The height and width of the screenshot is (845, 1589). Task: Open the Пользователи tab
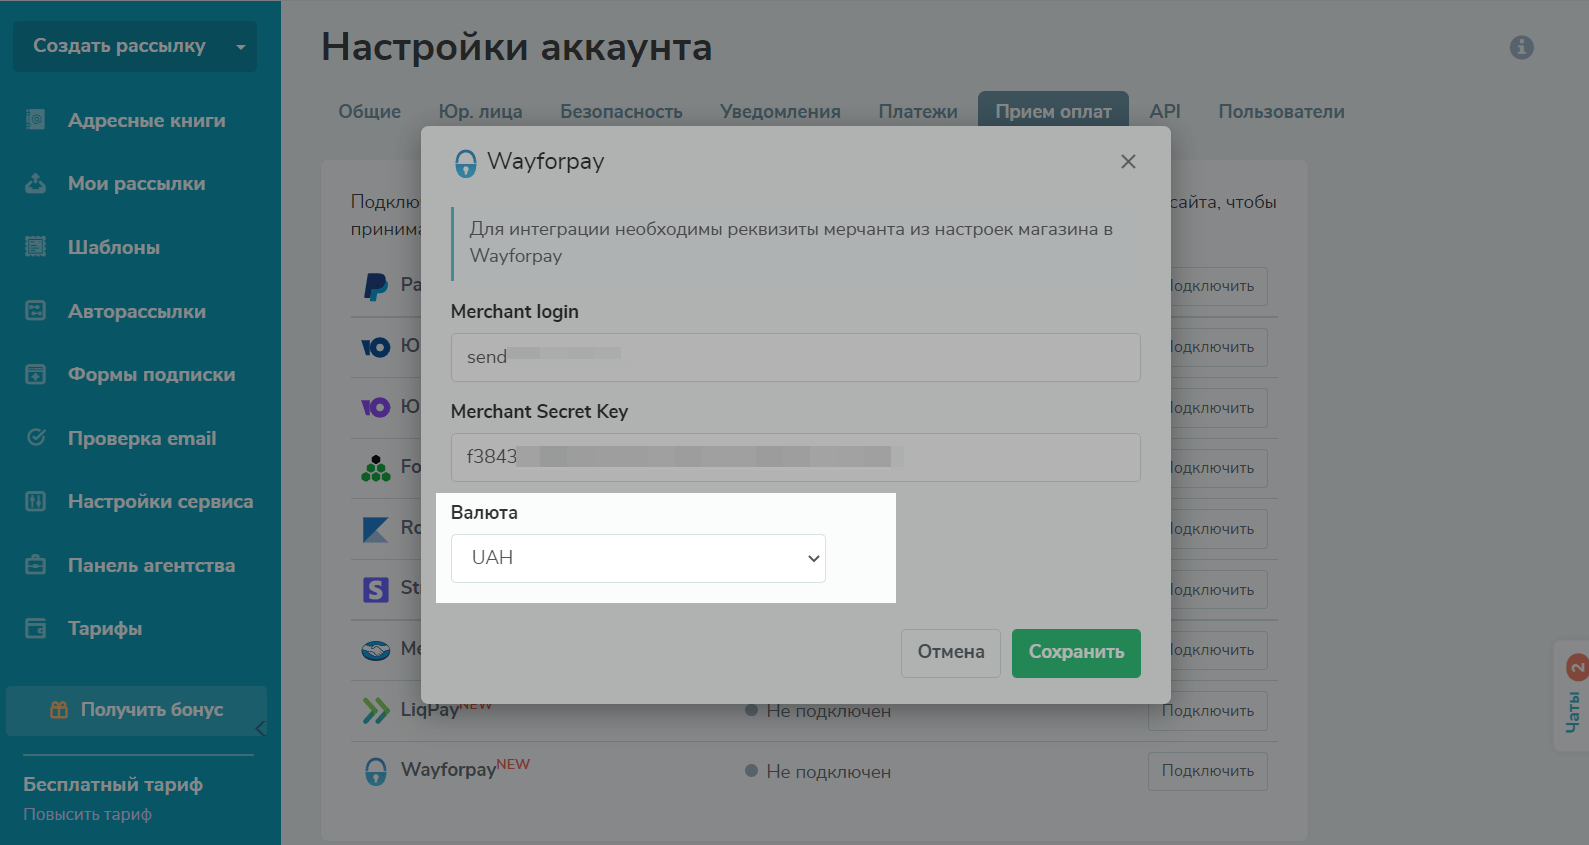[x=1281, y=111]
